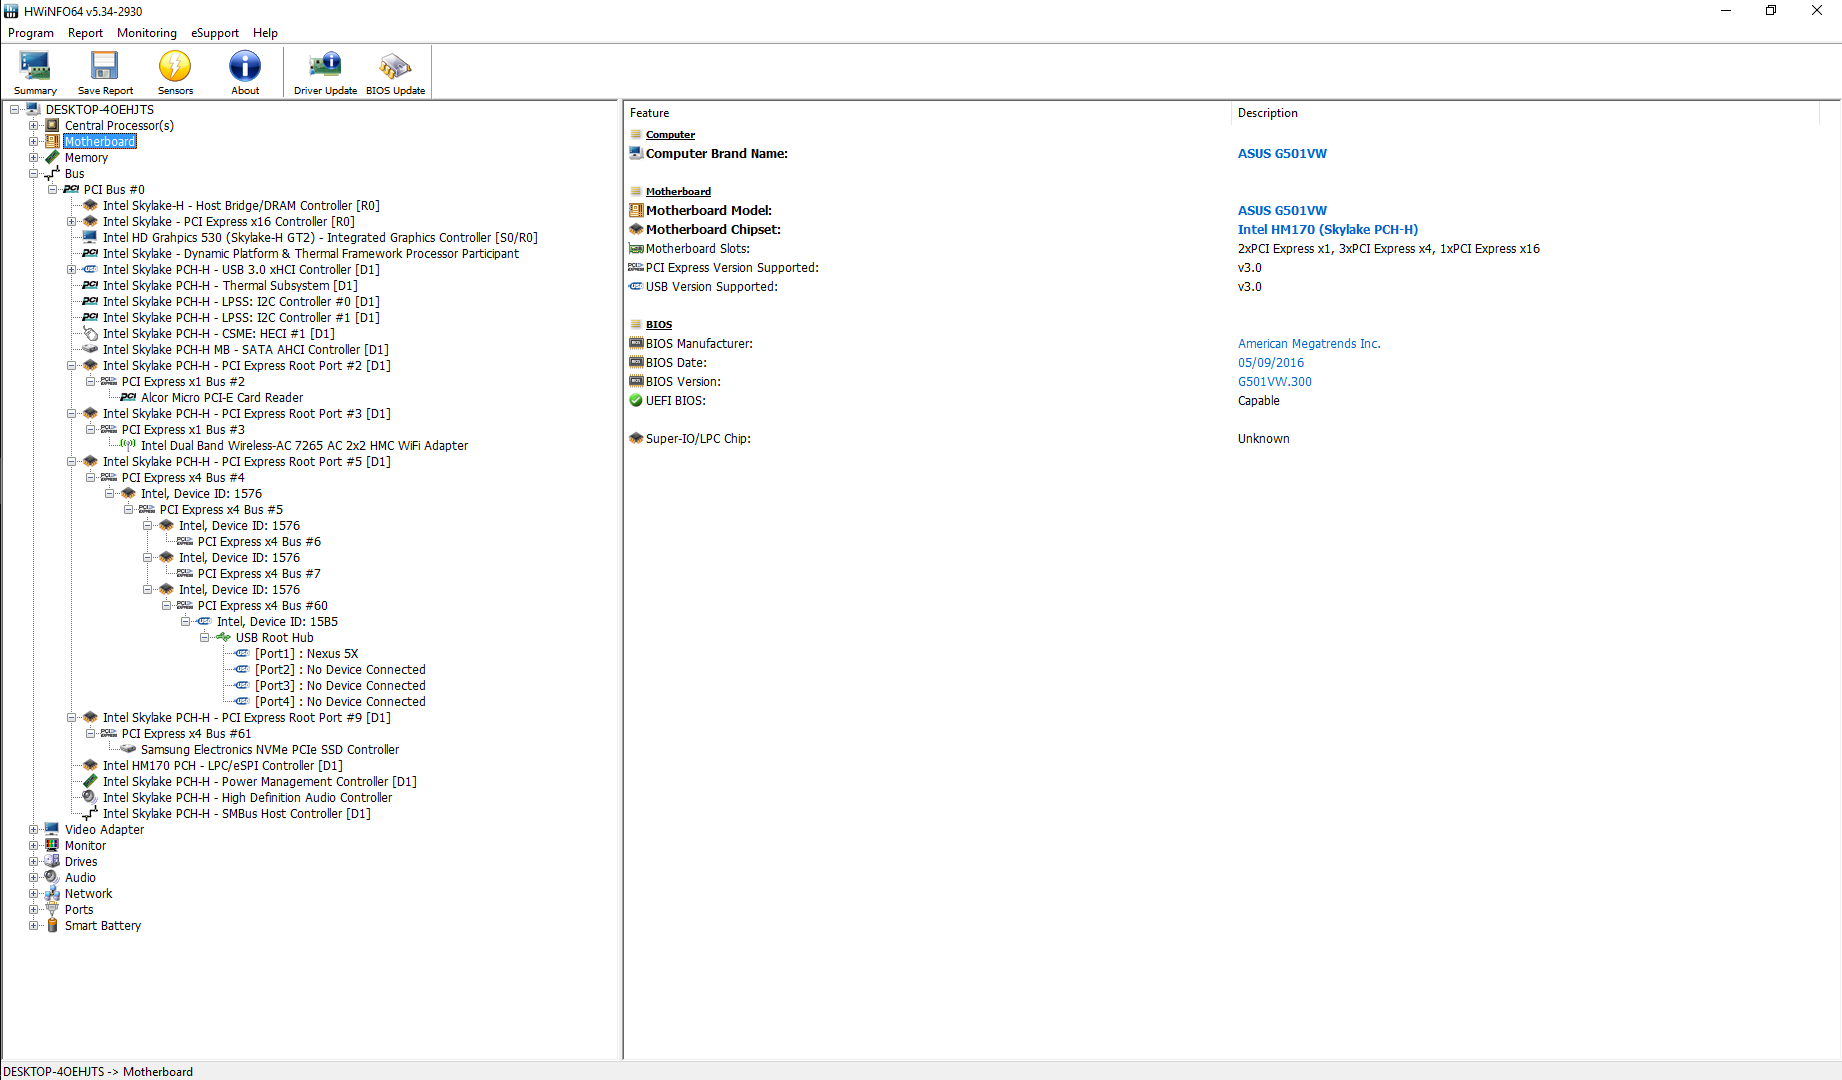The image size is (1842, 1080).
Task: Expand the USB 3.0 xHCI Controller node
Action: pyautogui.click(x=71, y=269)
